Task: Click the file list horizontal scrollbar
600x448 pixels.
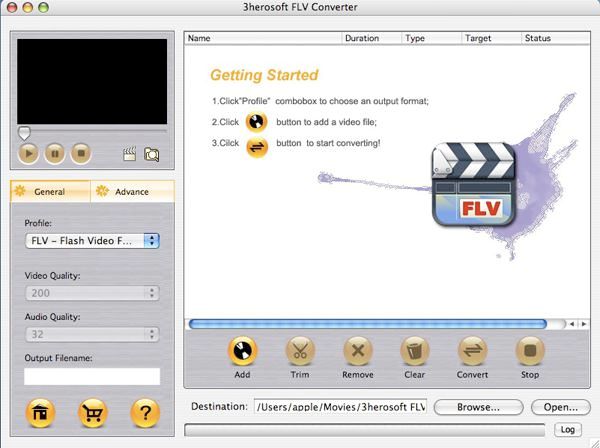Action: tap(368, 324)
